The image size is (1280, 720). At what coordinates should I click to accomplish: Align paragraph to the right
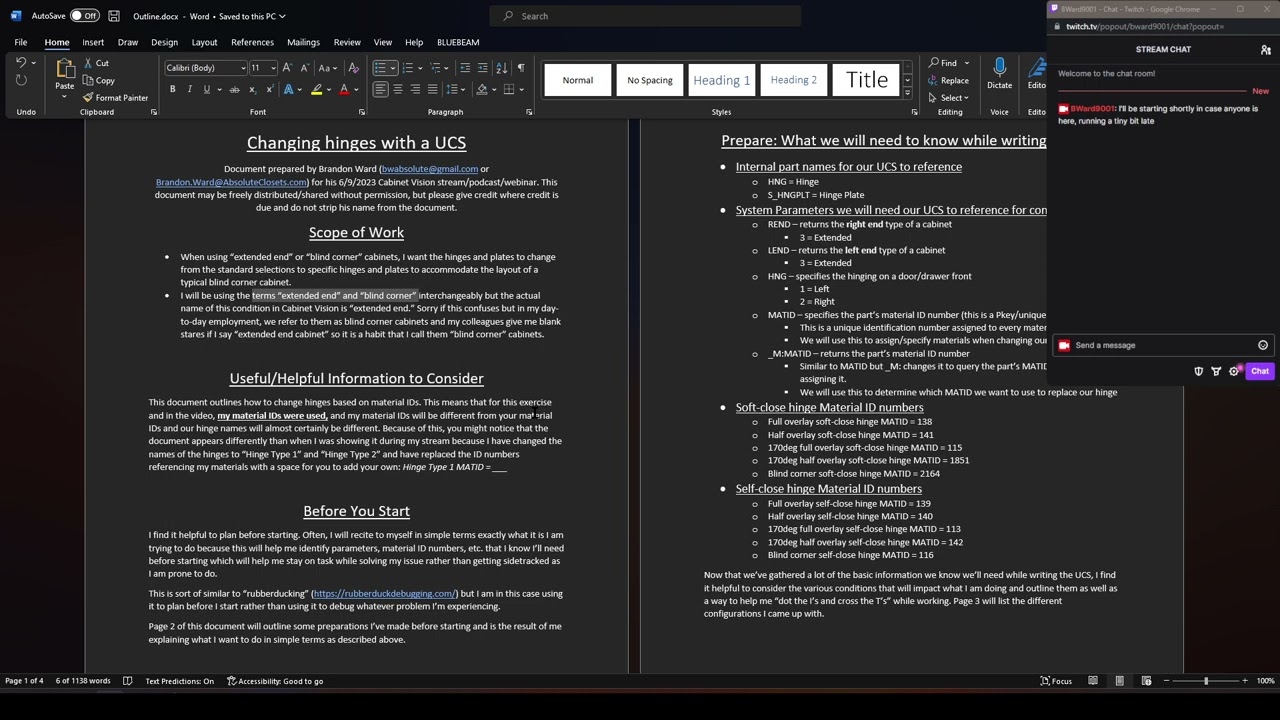click(415, 90)
